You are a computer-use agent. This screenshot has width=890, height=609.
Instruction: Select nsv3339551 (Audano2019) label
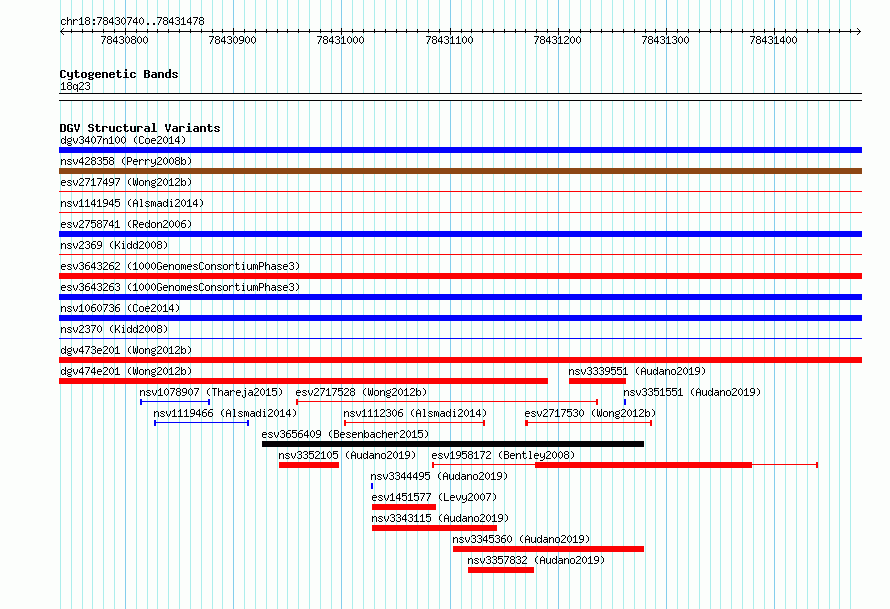(x=637, y=371)
